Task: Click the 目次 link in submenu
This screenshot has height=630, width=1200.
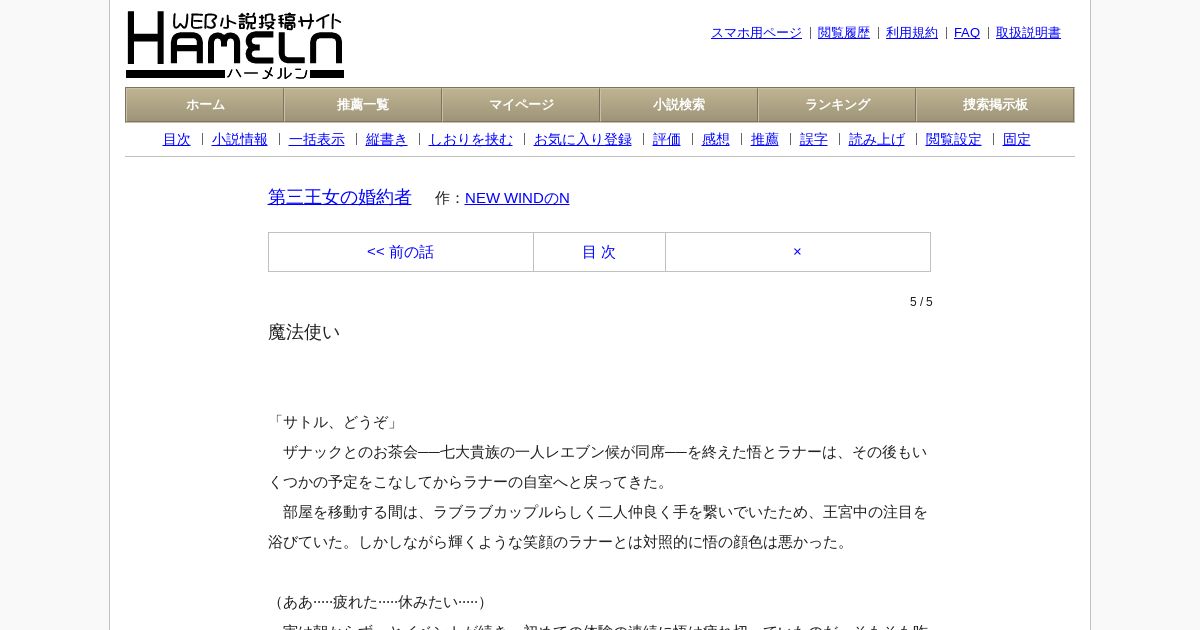Action: (177, 140)
